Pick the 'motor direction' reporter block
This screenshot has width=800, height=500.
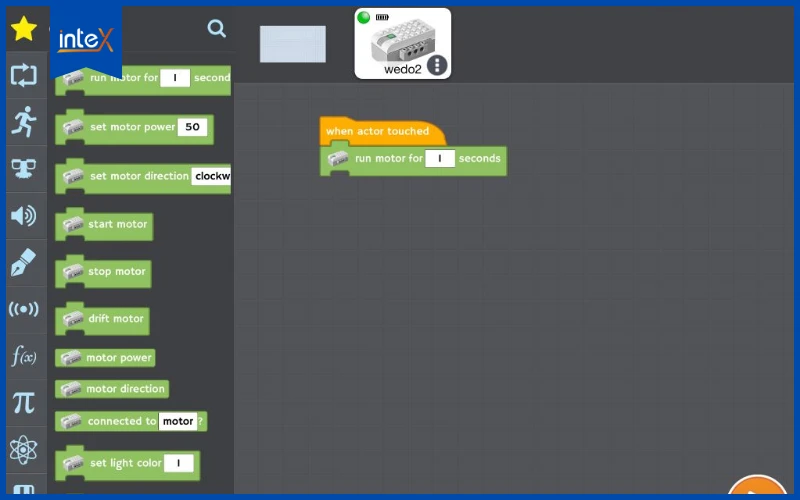112,389
